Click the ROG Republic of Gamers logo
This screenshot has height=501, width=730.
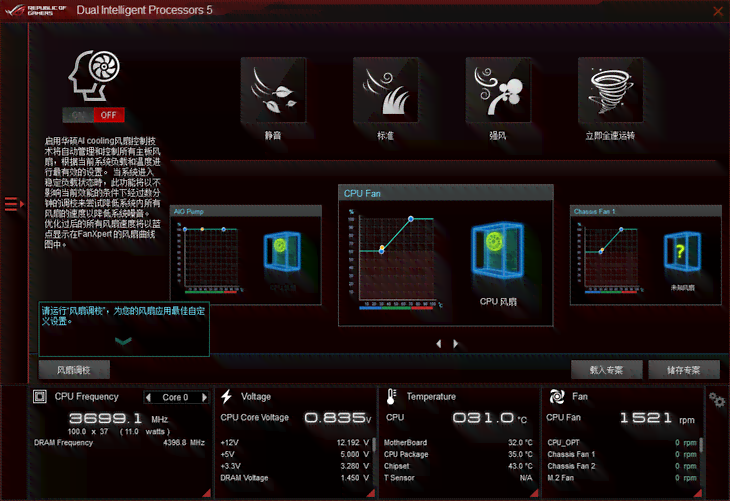pyautogui.click(x=36, y=10)
